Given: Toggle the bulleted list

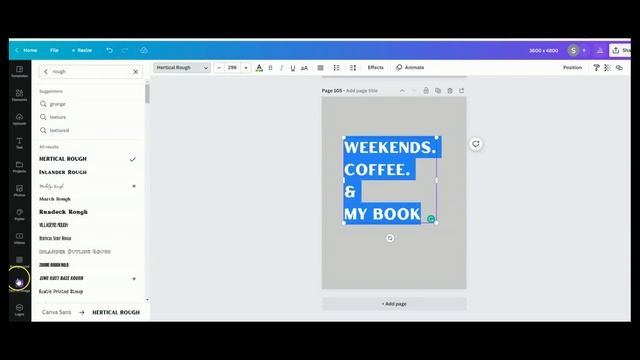Looking at the screenshot, I should [336, 68].
